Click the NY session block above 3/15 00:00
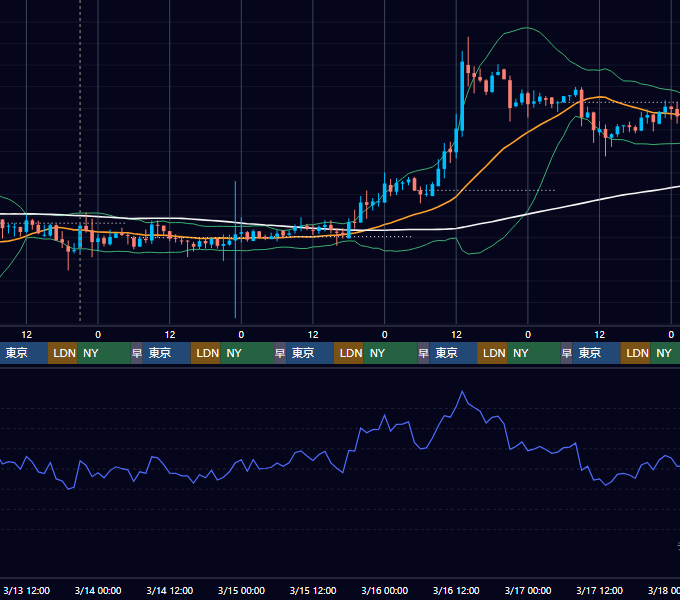 pyautogui.click(x=247, y=353)
